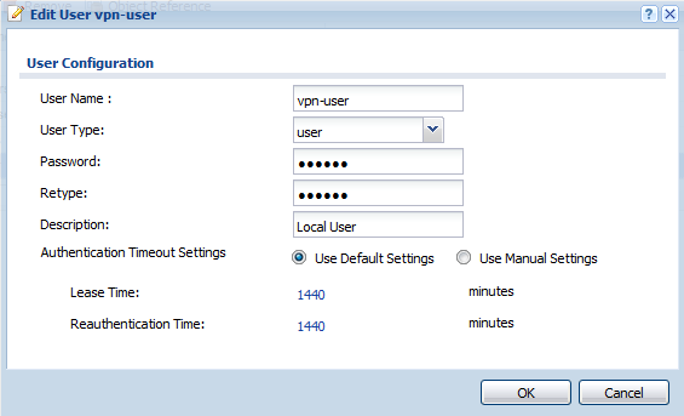Click into the Retype password field

378,193
